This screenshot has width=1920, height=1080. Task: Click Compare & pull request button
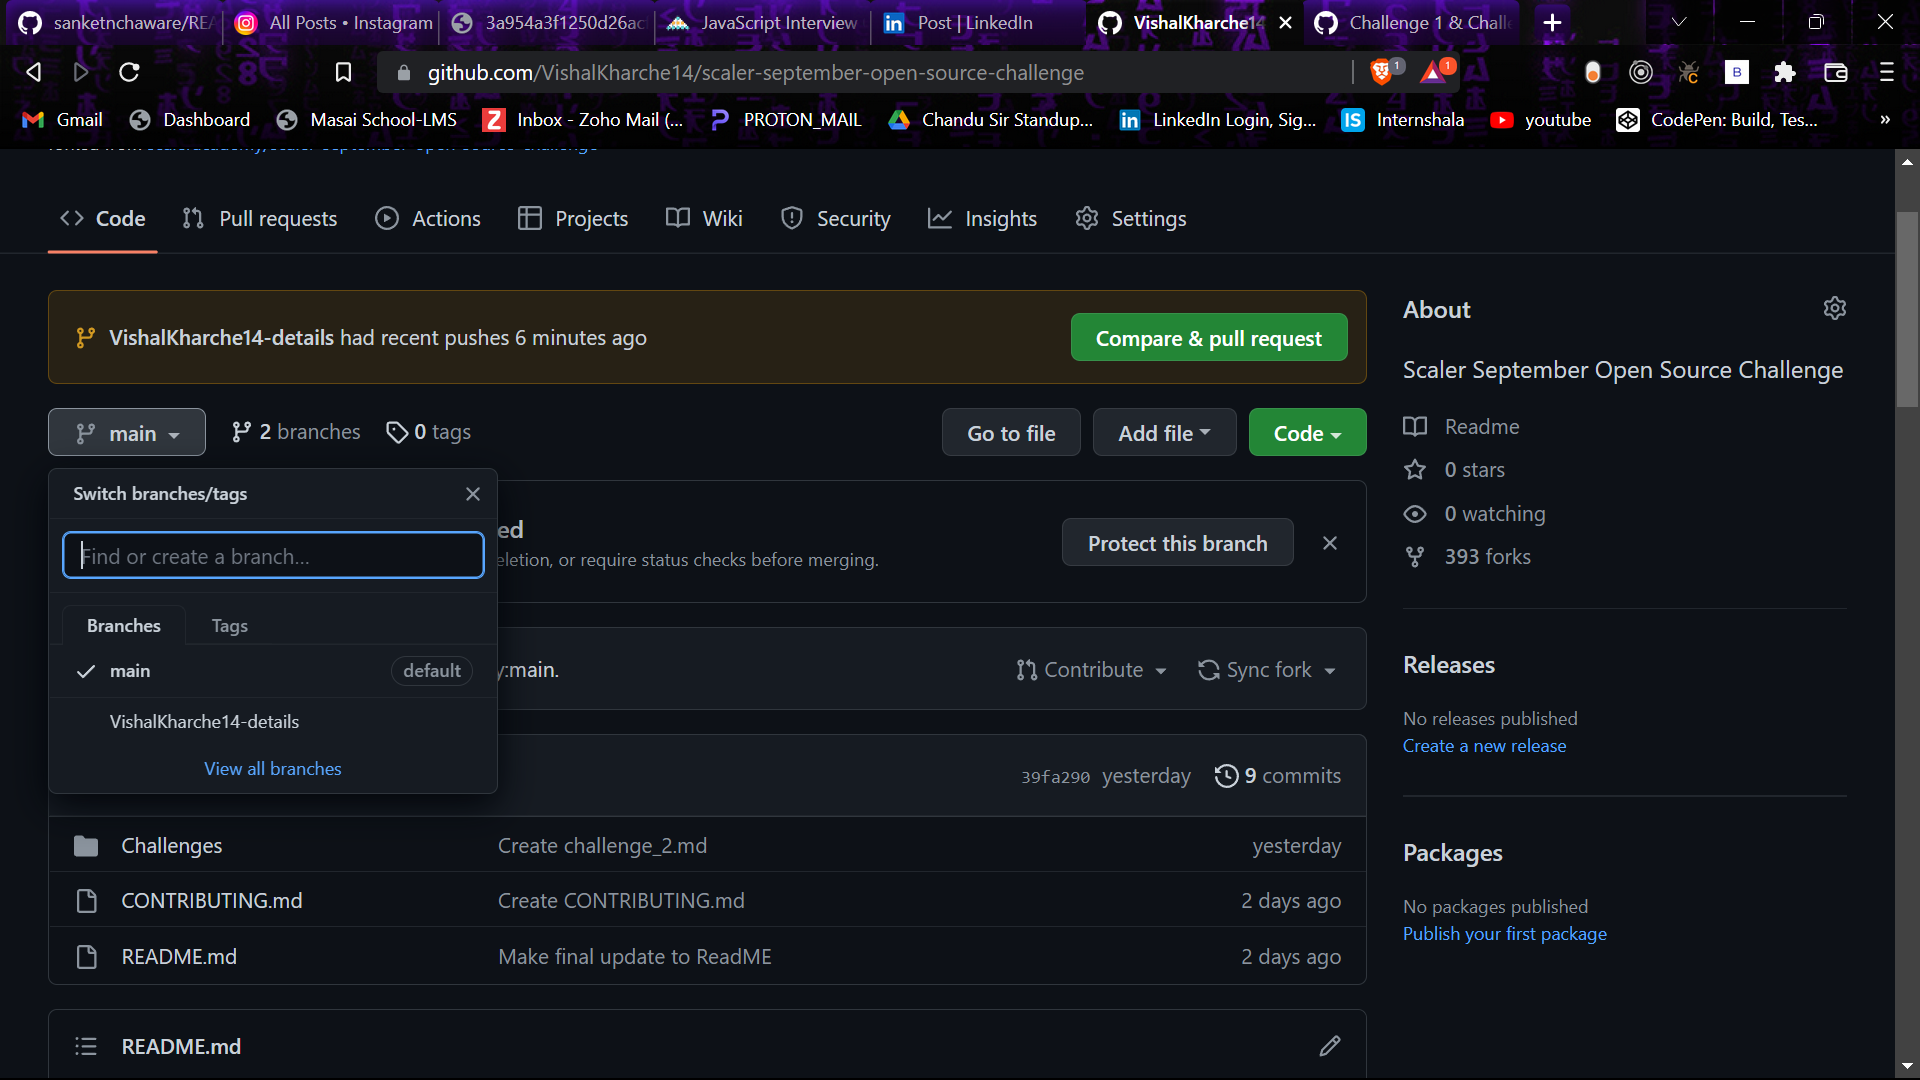tap(1208, 337)
